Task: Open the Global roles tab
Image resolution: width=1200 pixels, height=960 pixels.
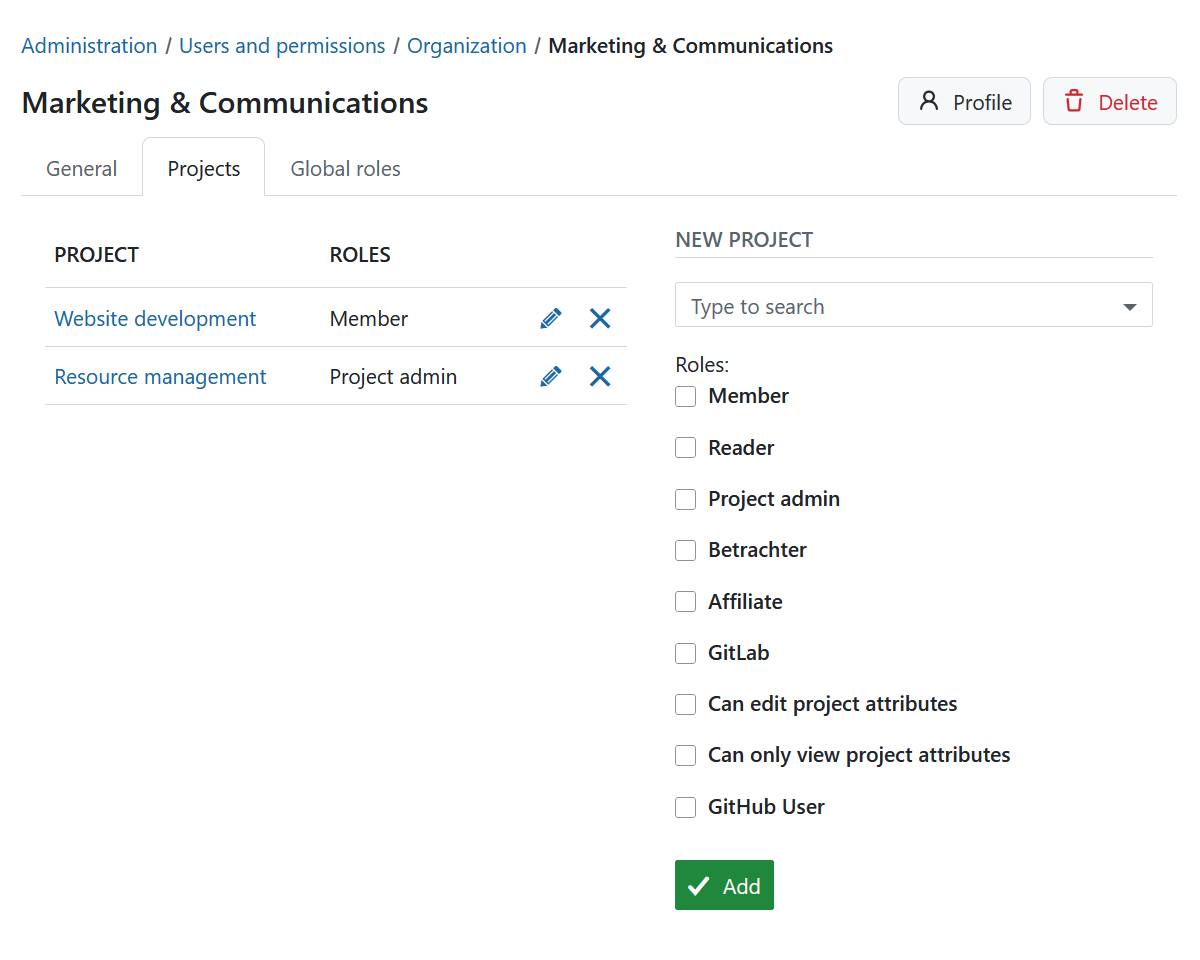Action: [346, 168]
